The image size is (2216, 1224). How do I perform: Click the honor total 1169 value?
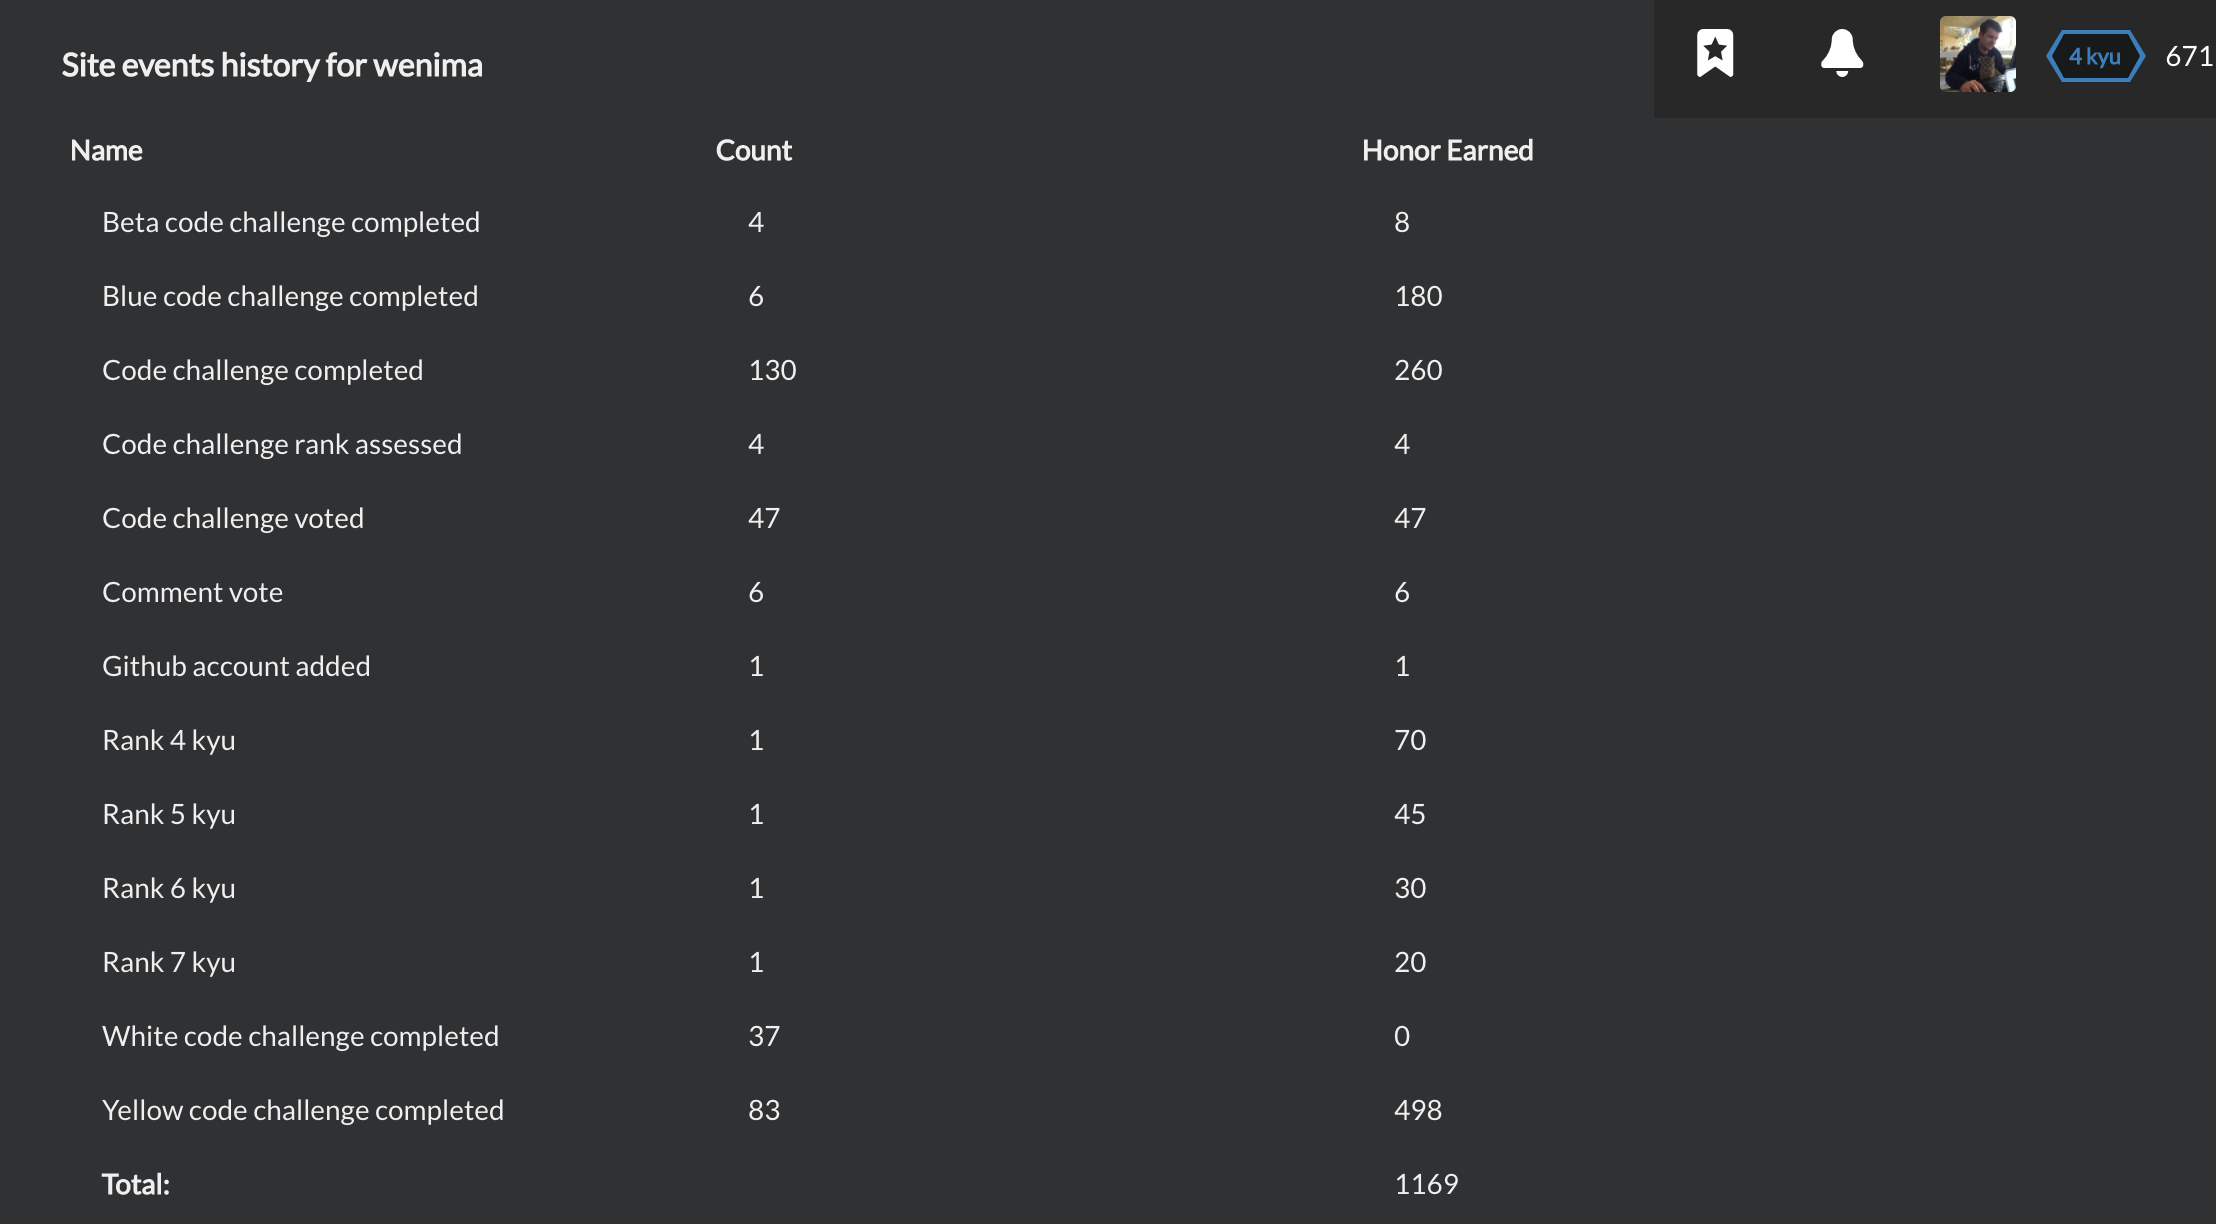[1426, 1183]
